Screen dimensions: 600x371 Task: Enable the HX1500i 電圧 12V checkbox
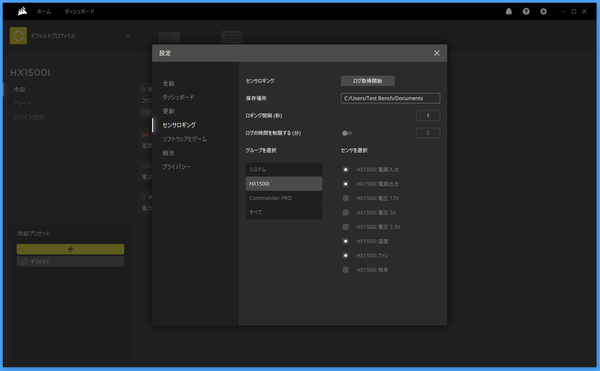tap(346, 198)
